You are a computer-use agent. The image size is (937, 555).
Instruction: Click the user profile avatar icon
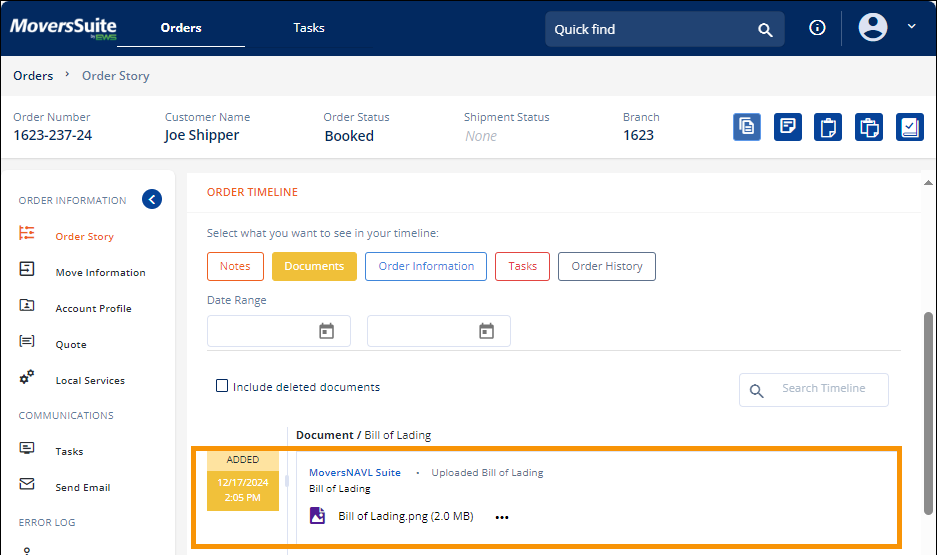[x=872, y=27]
